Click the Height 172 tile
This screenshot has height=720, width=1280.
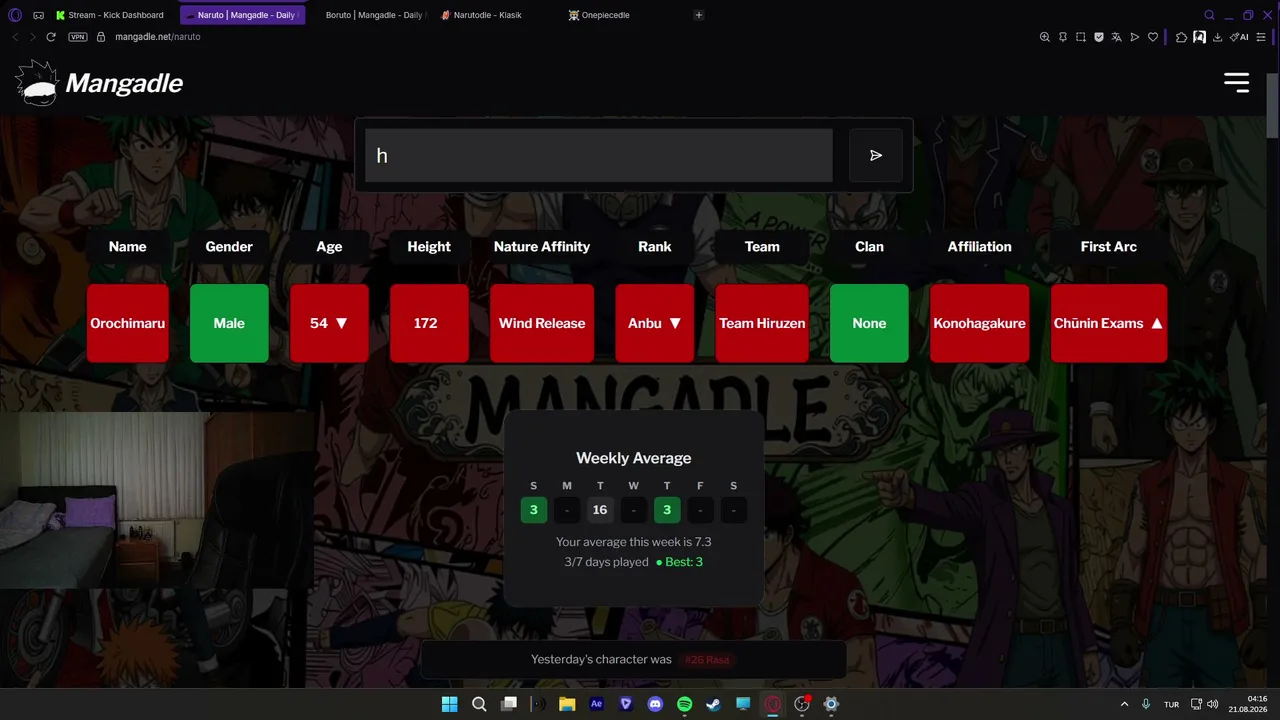coord(429,323)
